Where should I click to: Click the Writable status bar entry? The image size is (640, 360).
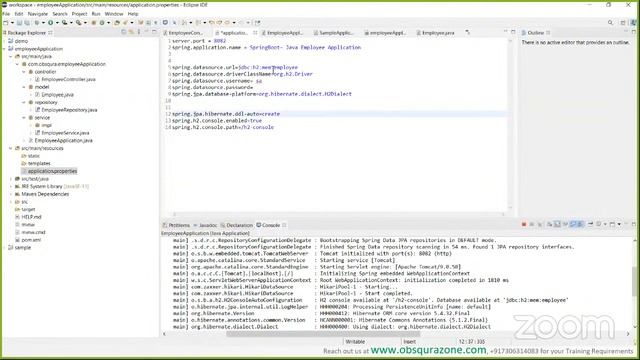tap(355, 342)
